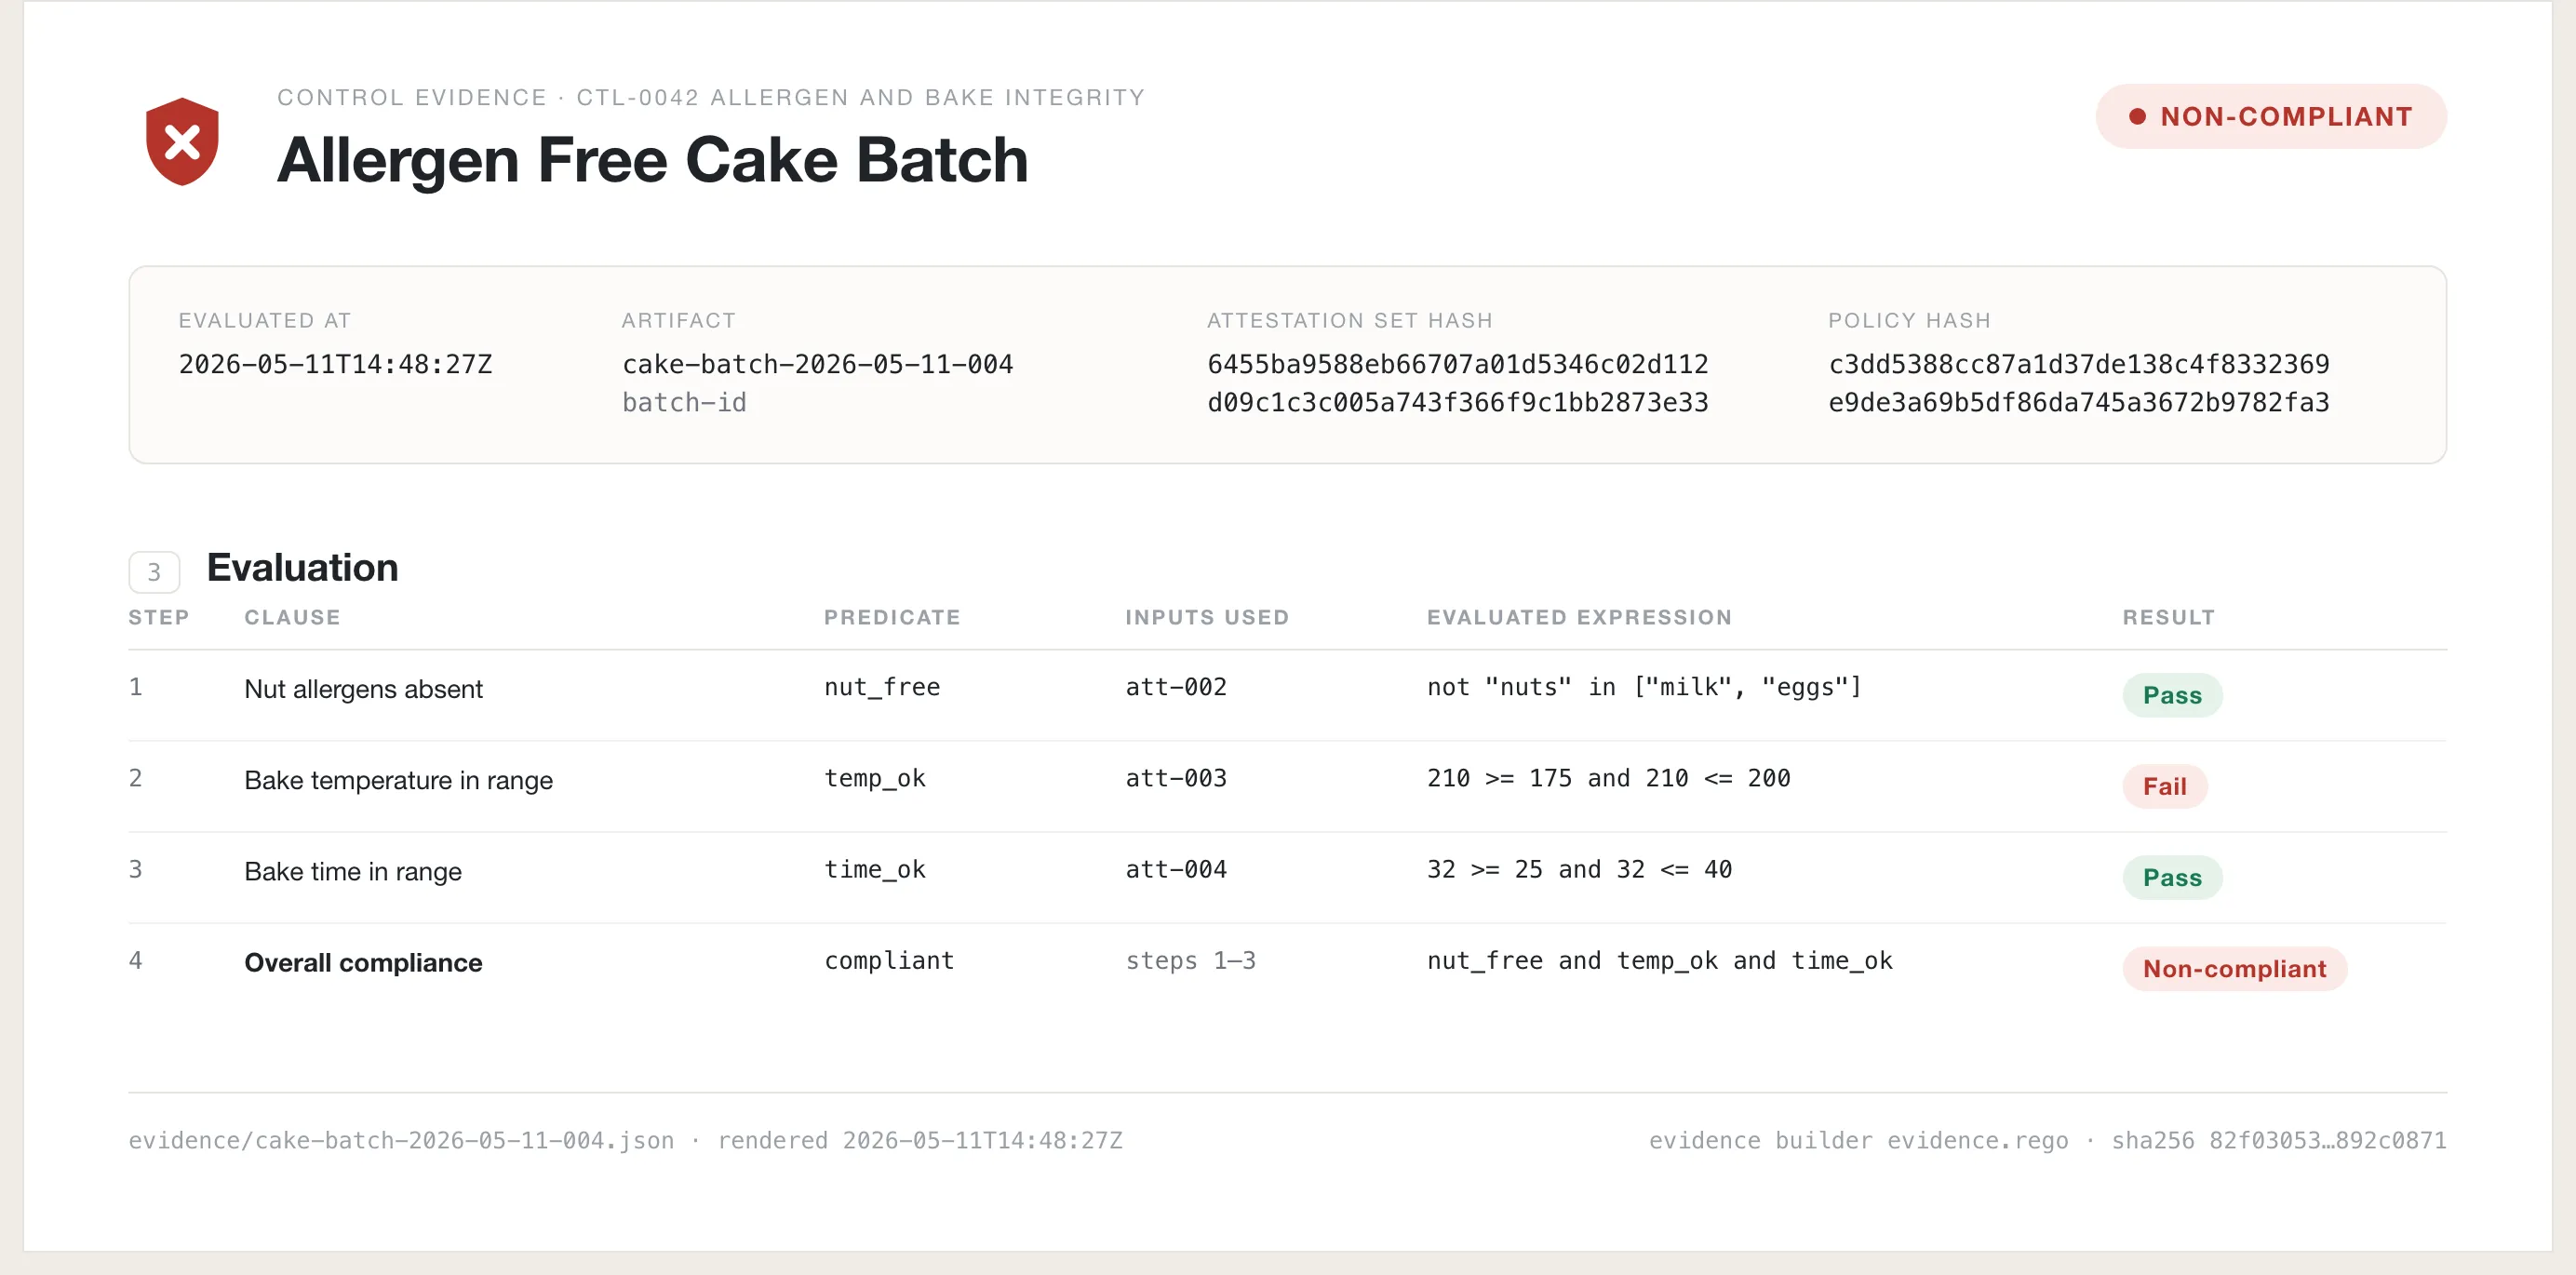Select the 32 >= 25 expression

tap(1579, 869)
